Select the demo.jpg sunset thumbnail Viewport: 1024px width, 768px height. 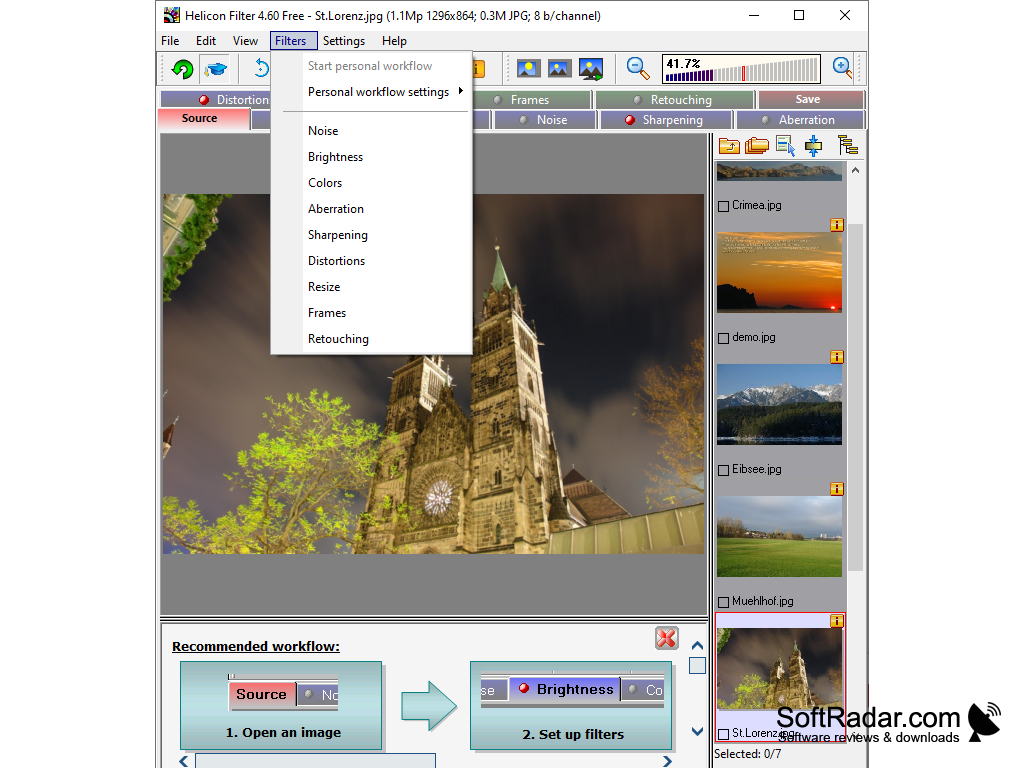779,272
